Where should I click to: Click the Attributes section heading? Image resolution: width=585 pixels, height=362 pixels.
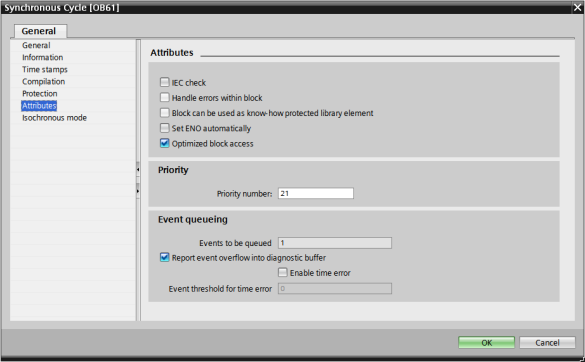[172, 53]
